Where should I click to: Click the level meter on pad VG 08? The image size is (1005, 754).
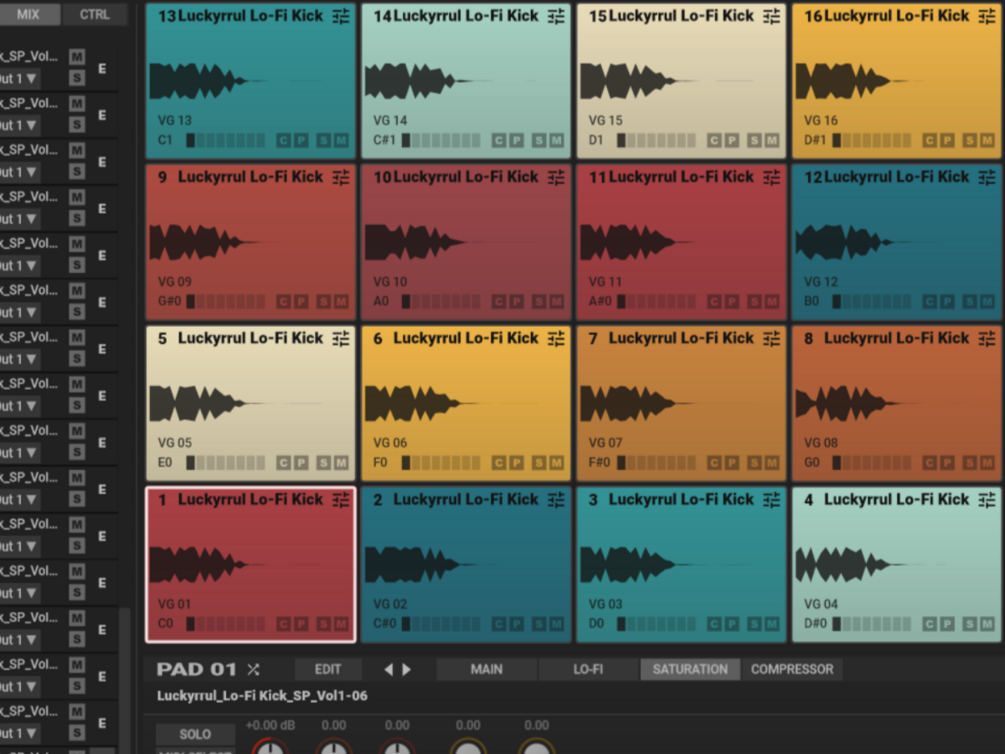point(872,462)
